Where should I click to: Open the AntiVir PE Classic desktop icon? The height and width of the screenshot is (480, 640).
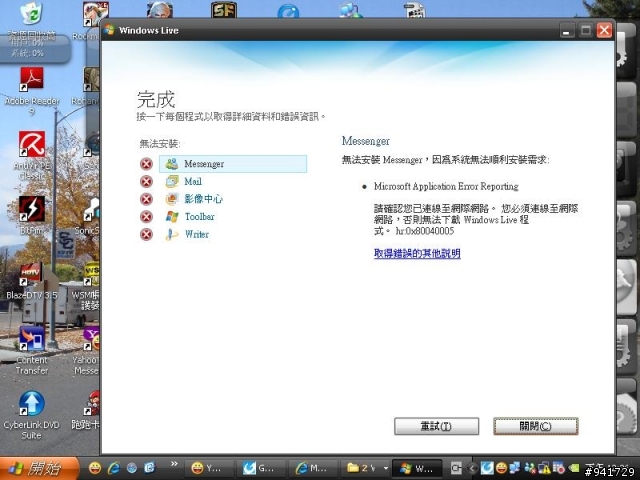(32, 156)
